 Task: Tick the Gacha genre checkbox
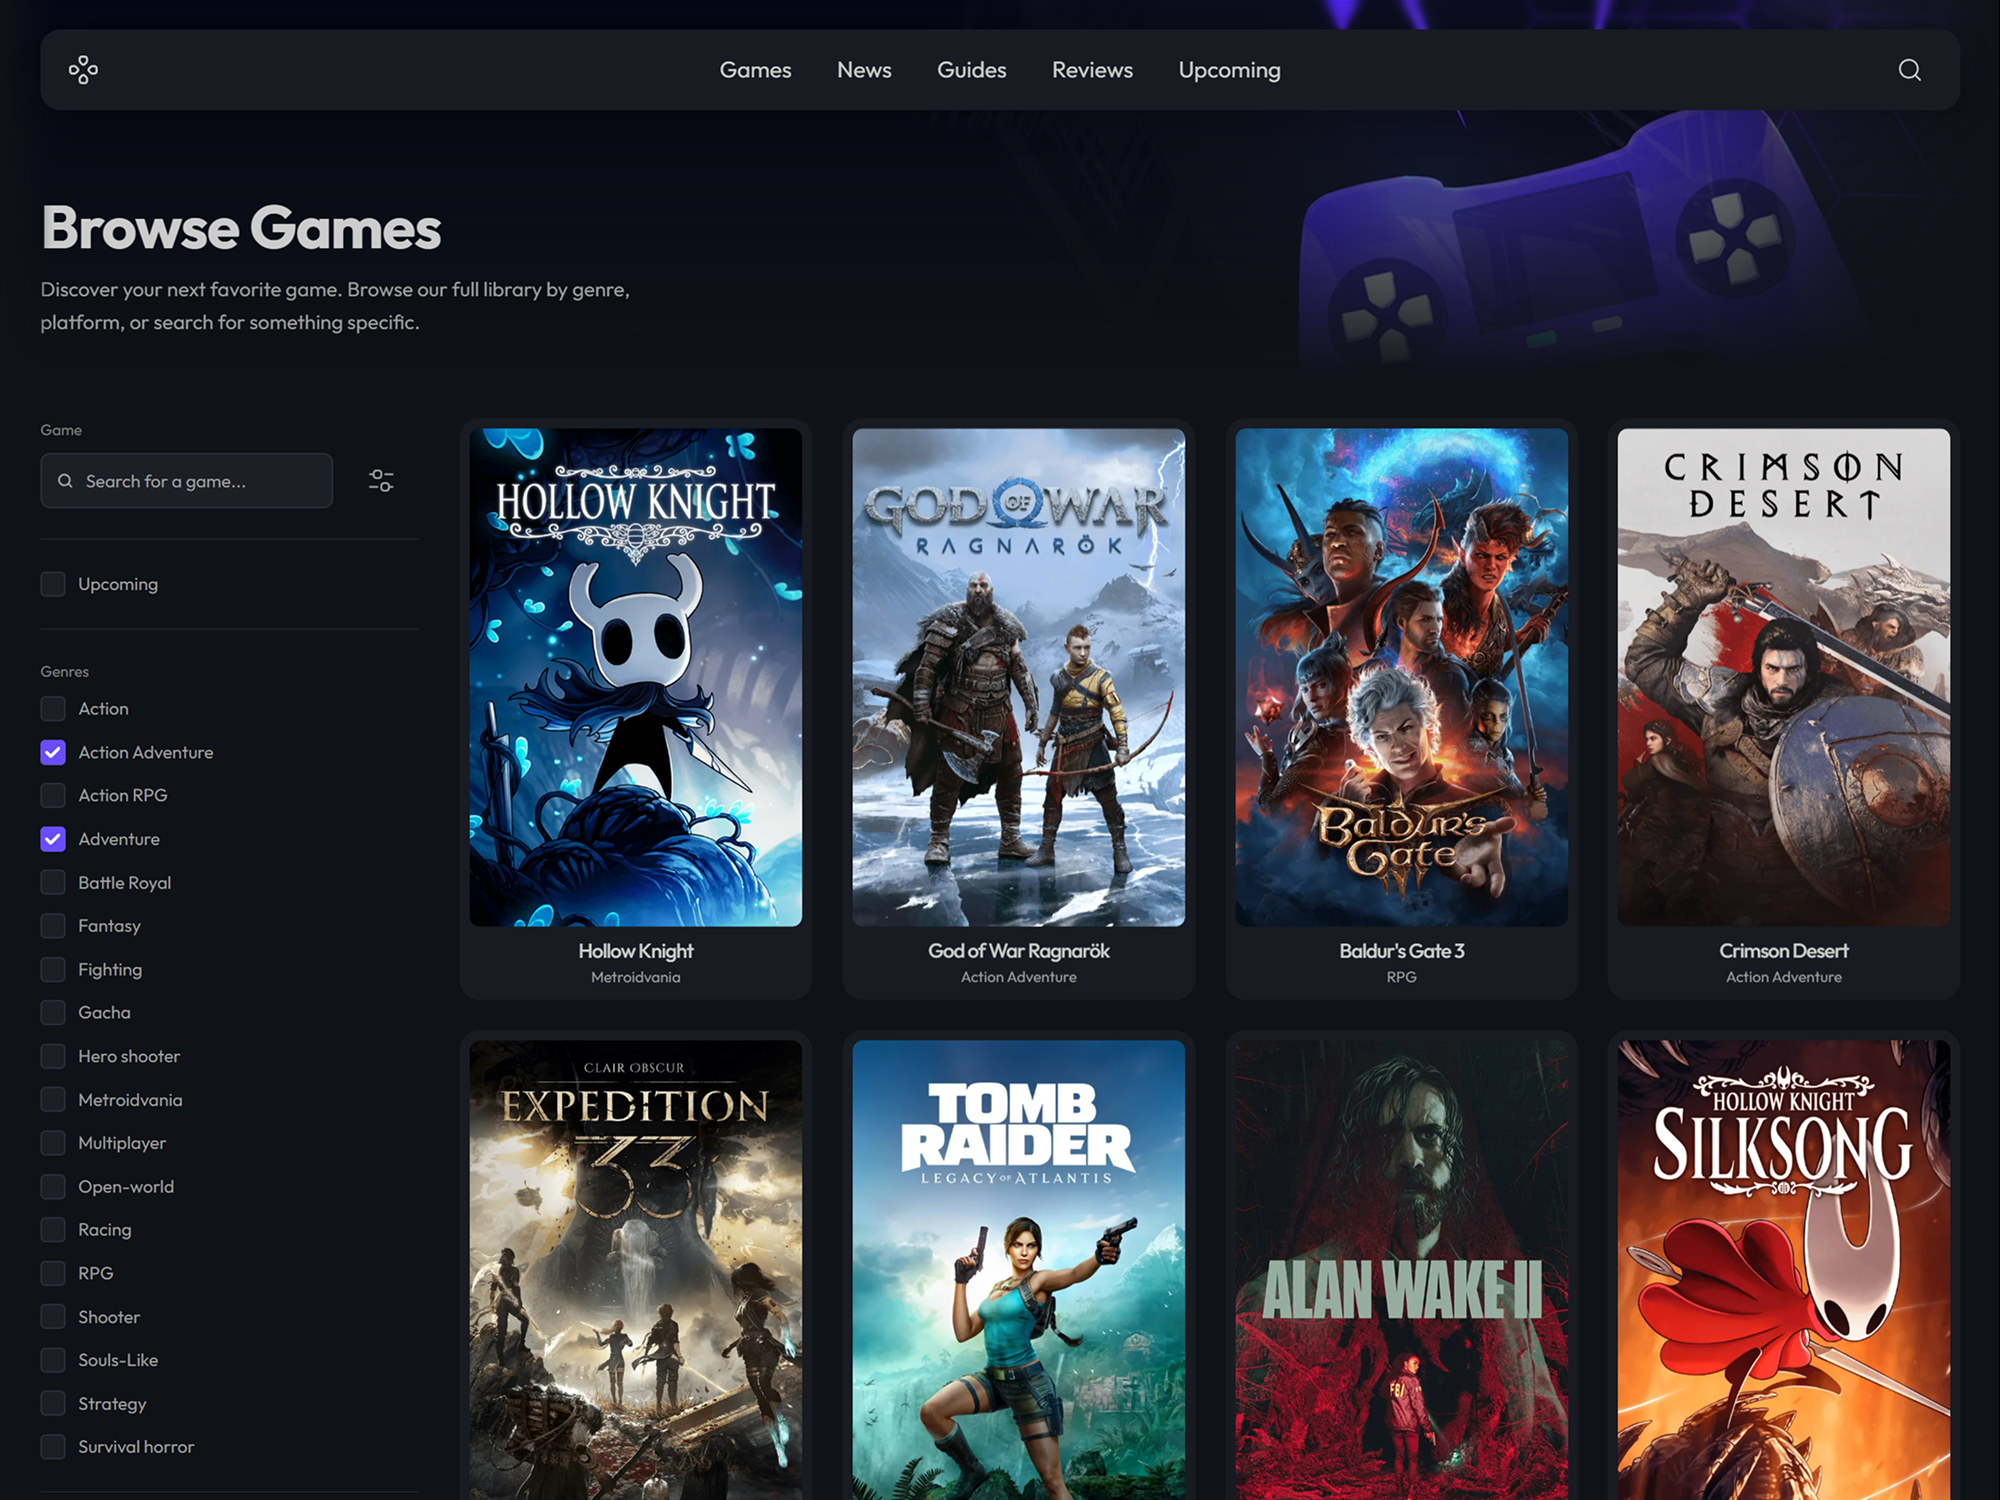[x=53, y=1013]
